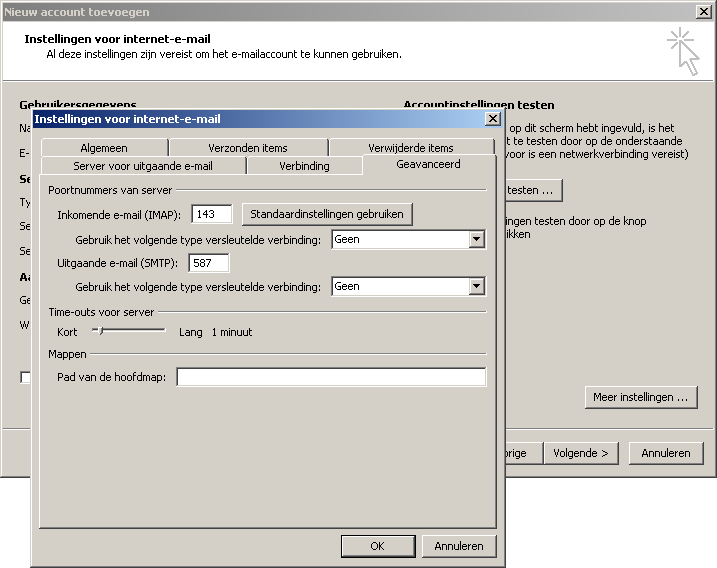This screenshot has height=568, width=717.
Task: Open the incoming encrypted connection type dropdown
Action: 476,240
